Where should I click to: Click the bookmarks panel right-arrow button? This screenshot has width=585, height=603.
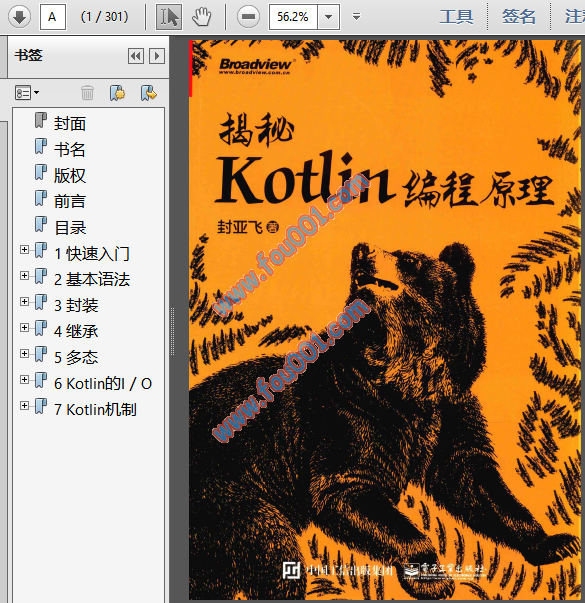click(x=157, y=56)
